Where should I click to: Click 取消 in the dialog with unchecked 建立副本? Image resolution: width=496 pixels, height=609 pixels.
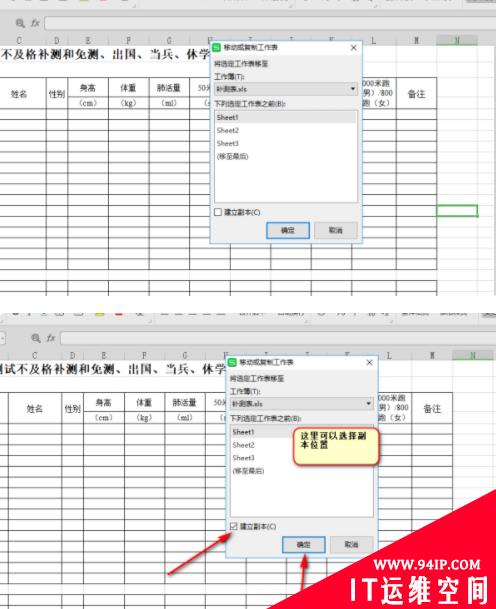pos(335,230)
